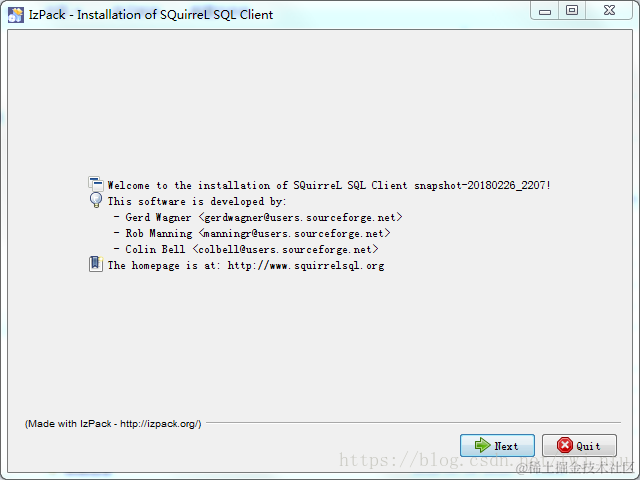
Task: Maximize the IzPack installer window
Action: click(x=572, y=10)
